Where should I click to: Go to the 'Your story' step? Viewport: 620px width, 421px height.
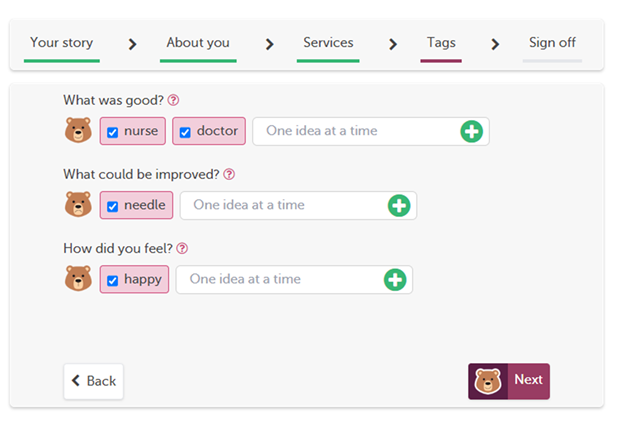(61, 43)
